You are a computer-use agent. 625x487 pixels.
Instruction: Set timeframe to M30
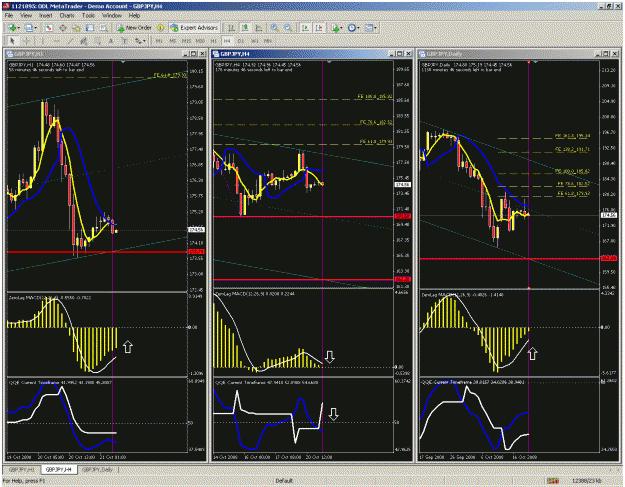click(200, 41)
